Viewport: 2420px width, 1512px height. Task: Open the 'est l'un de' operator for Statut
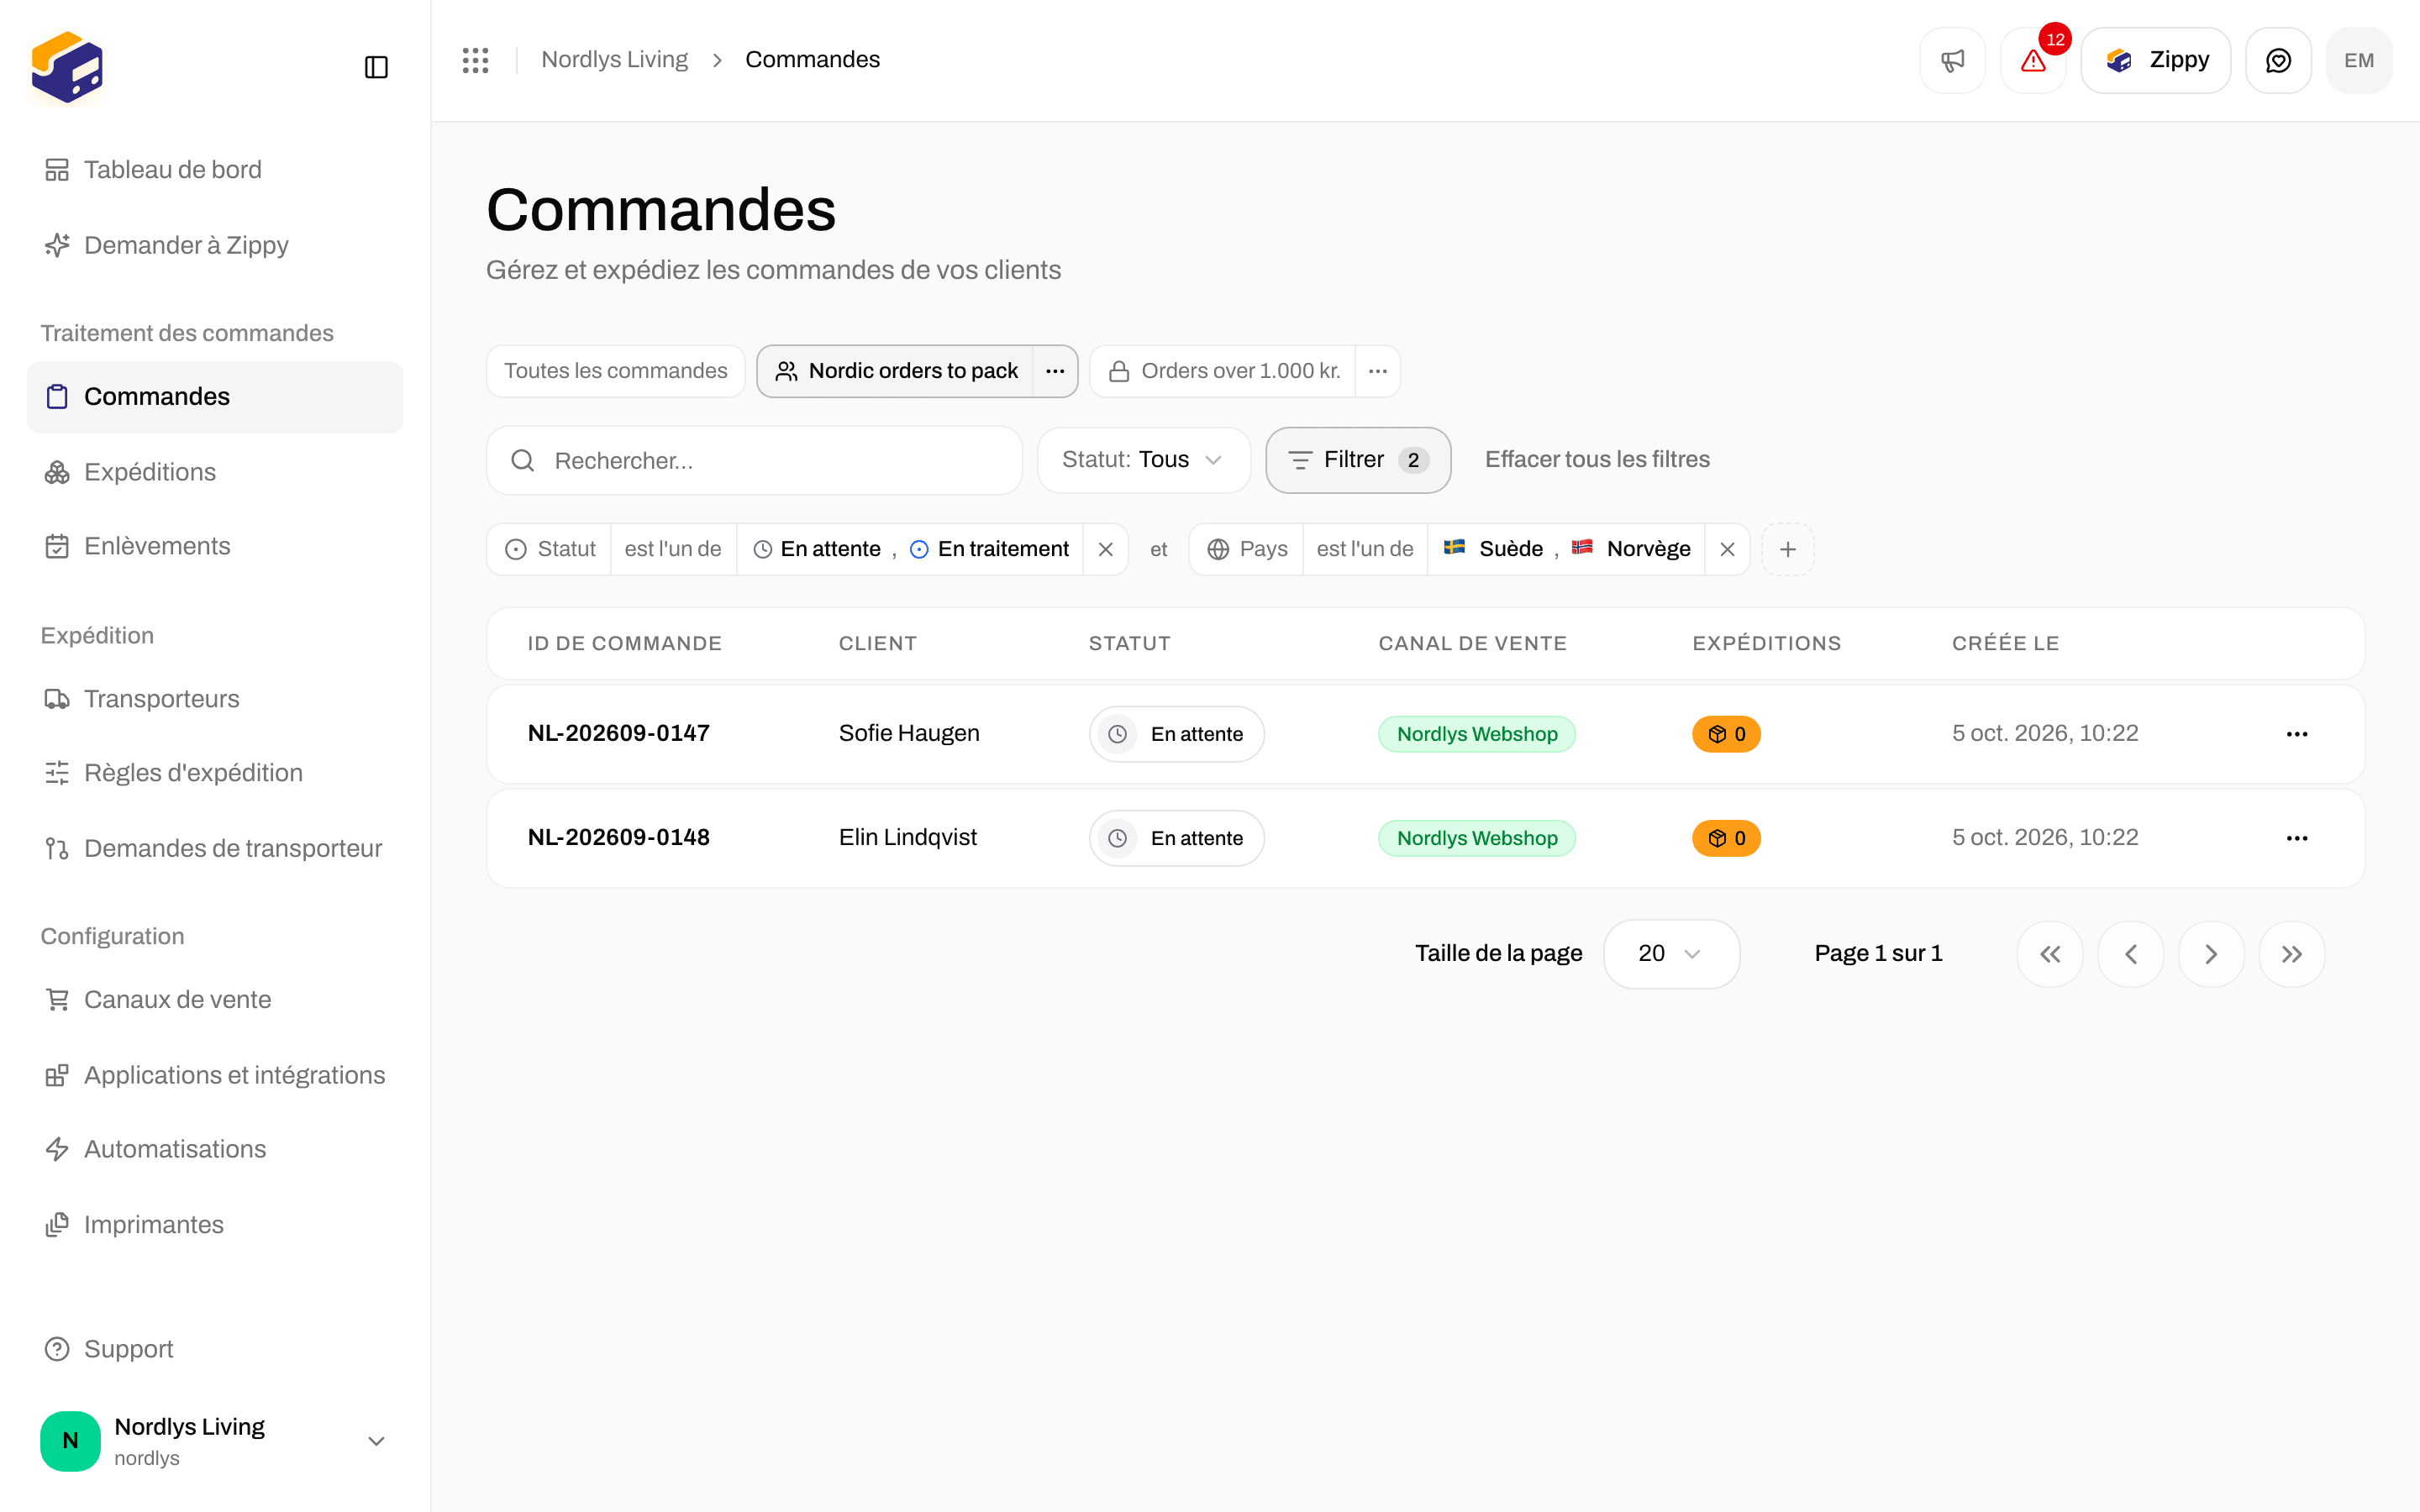coord(673,549)
